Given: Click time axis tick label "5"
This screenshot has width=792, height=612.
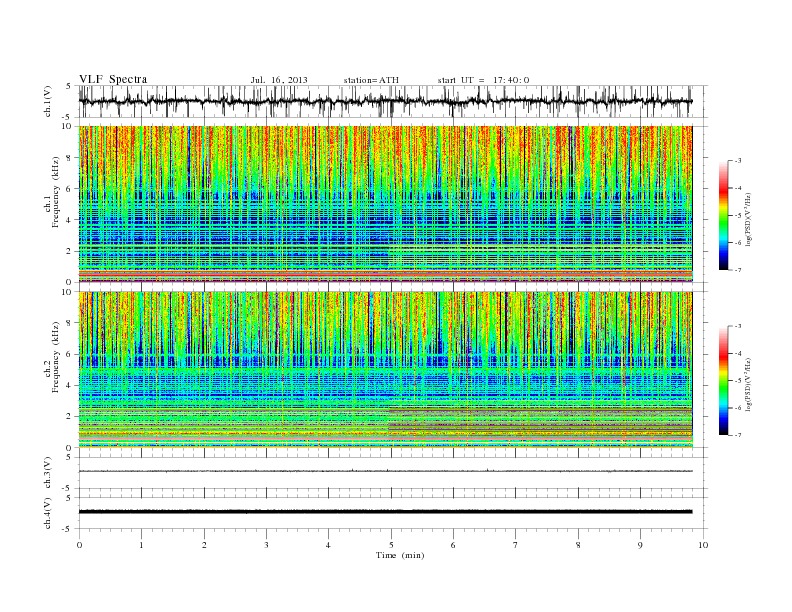Looking at the screenshot, I should pyautogui.click(x=391, y=545).
